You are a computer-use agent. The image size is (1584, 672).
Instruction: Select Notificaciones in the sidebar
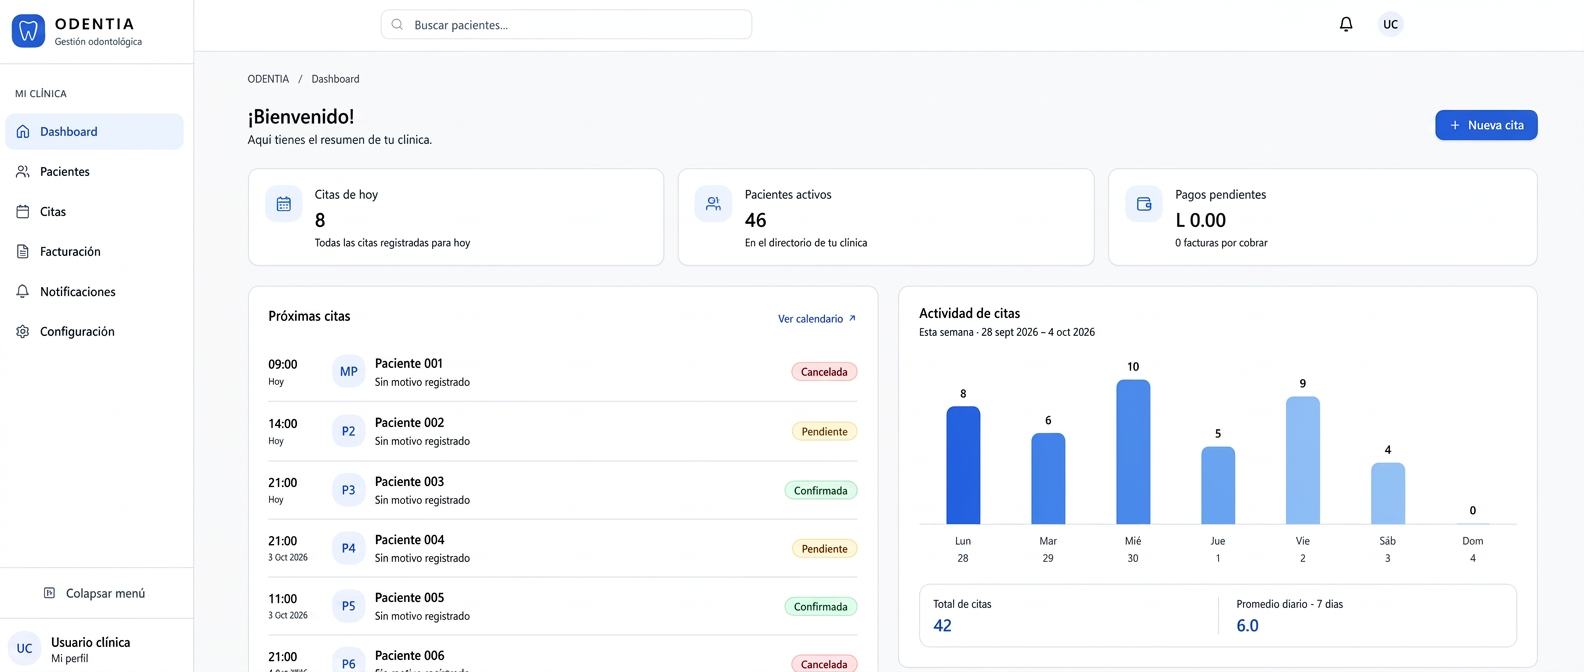(x=94, y=291)
